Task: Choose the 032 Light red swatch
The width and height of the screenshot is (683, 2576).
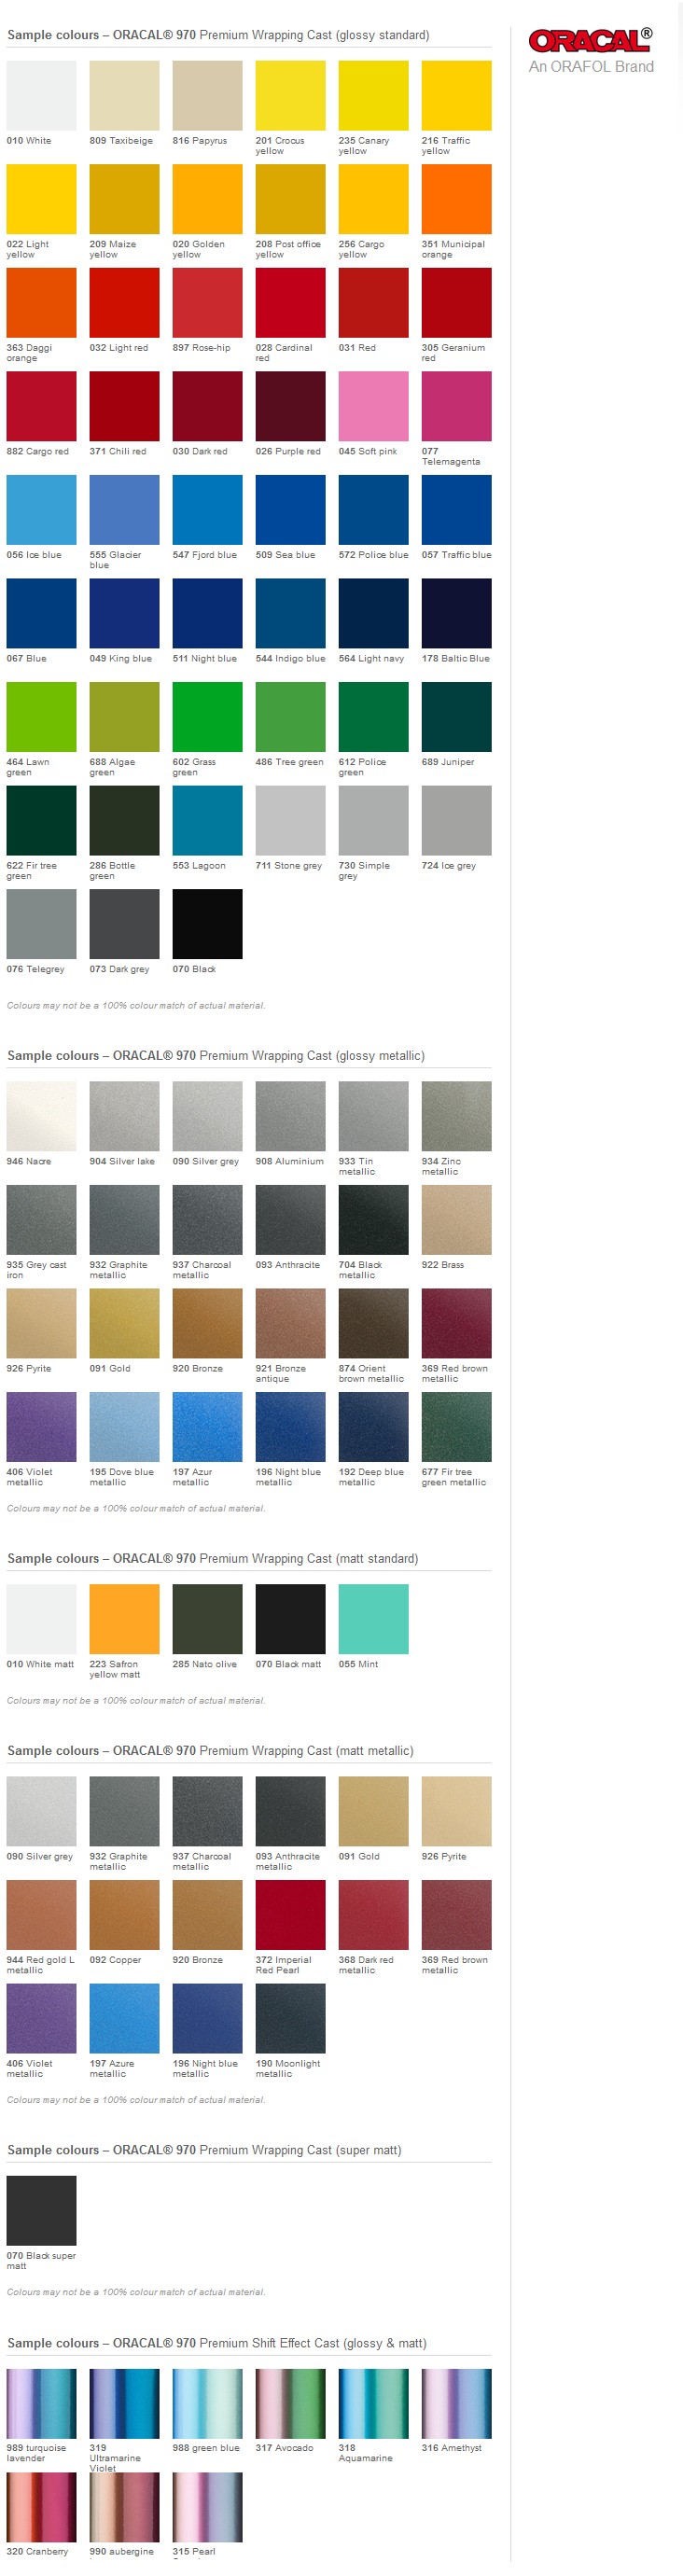Action: pos(124,303)
